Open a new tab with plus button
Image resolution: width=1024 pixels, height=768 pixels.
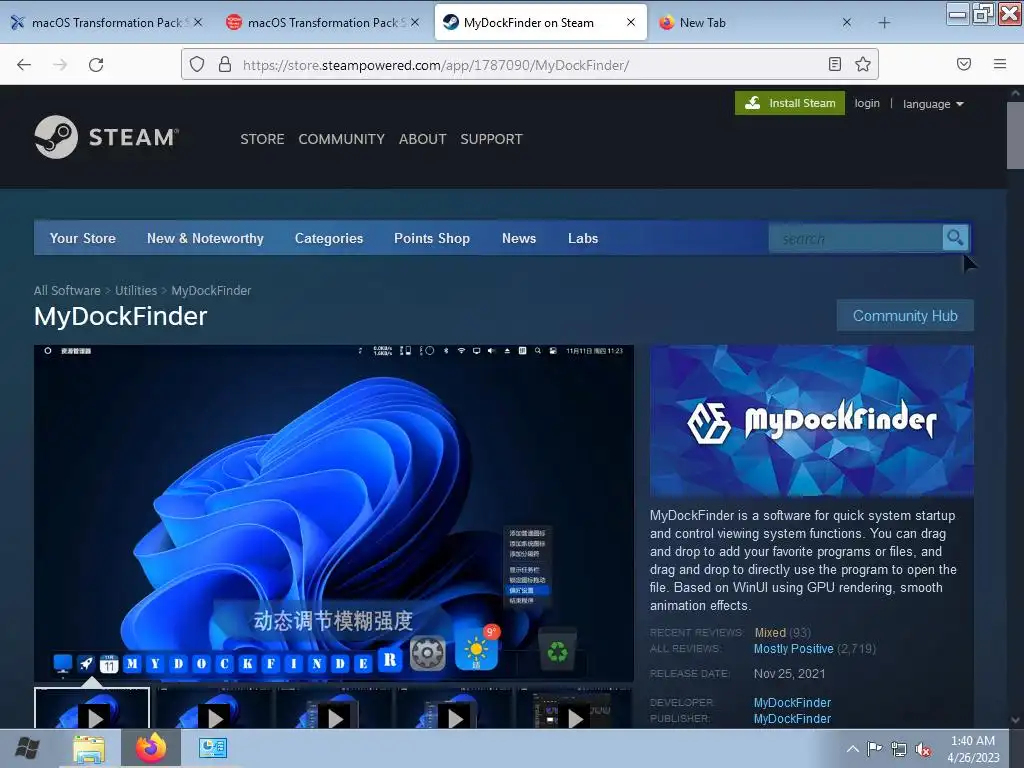pyautogui.click(x=884, y=23)
